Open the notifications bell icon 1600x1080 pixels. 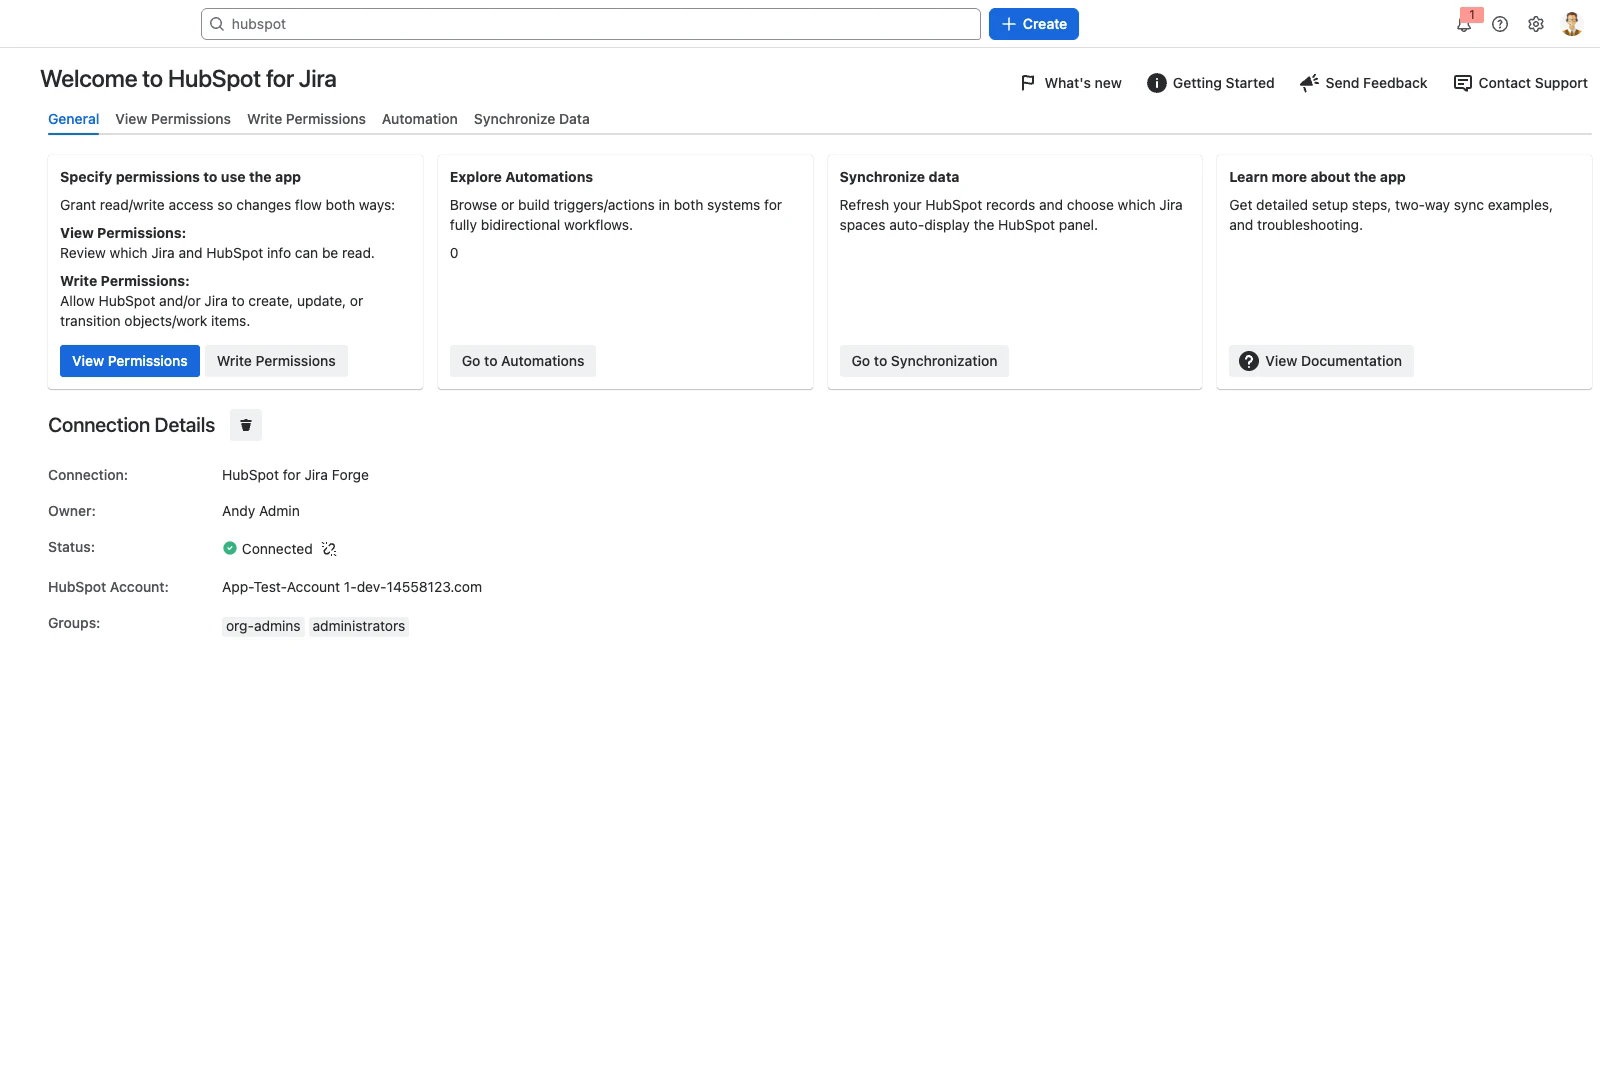click(x=1464, y=24)
